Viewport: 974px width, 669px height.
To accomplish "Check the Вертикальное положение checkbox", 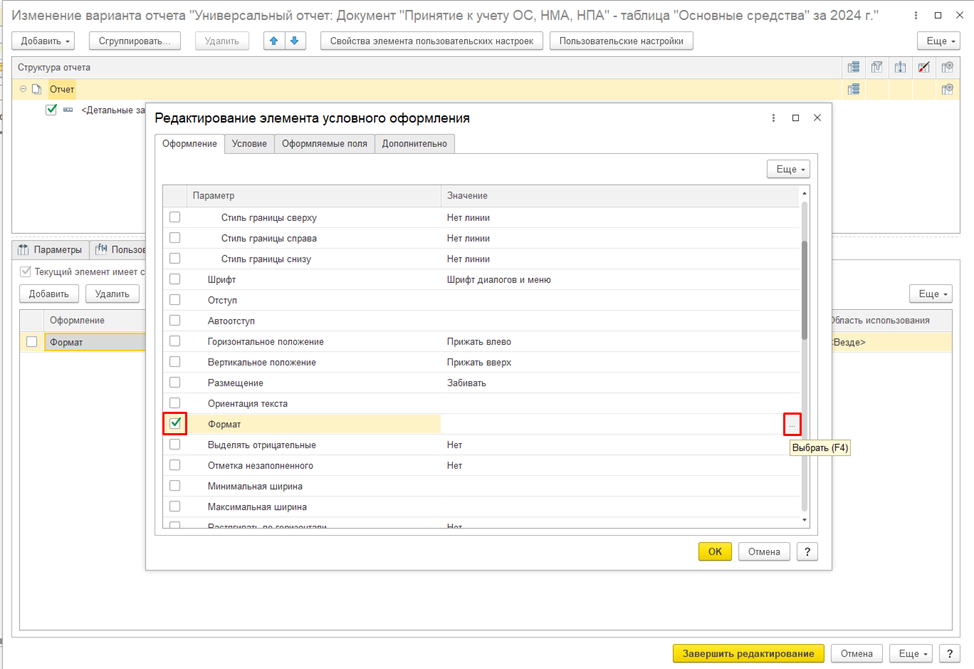I will click(175, 362).
